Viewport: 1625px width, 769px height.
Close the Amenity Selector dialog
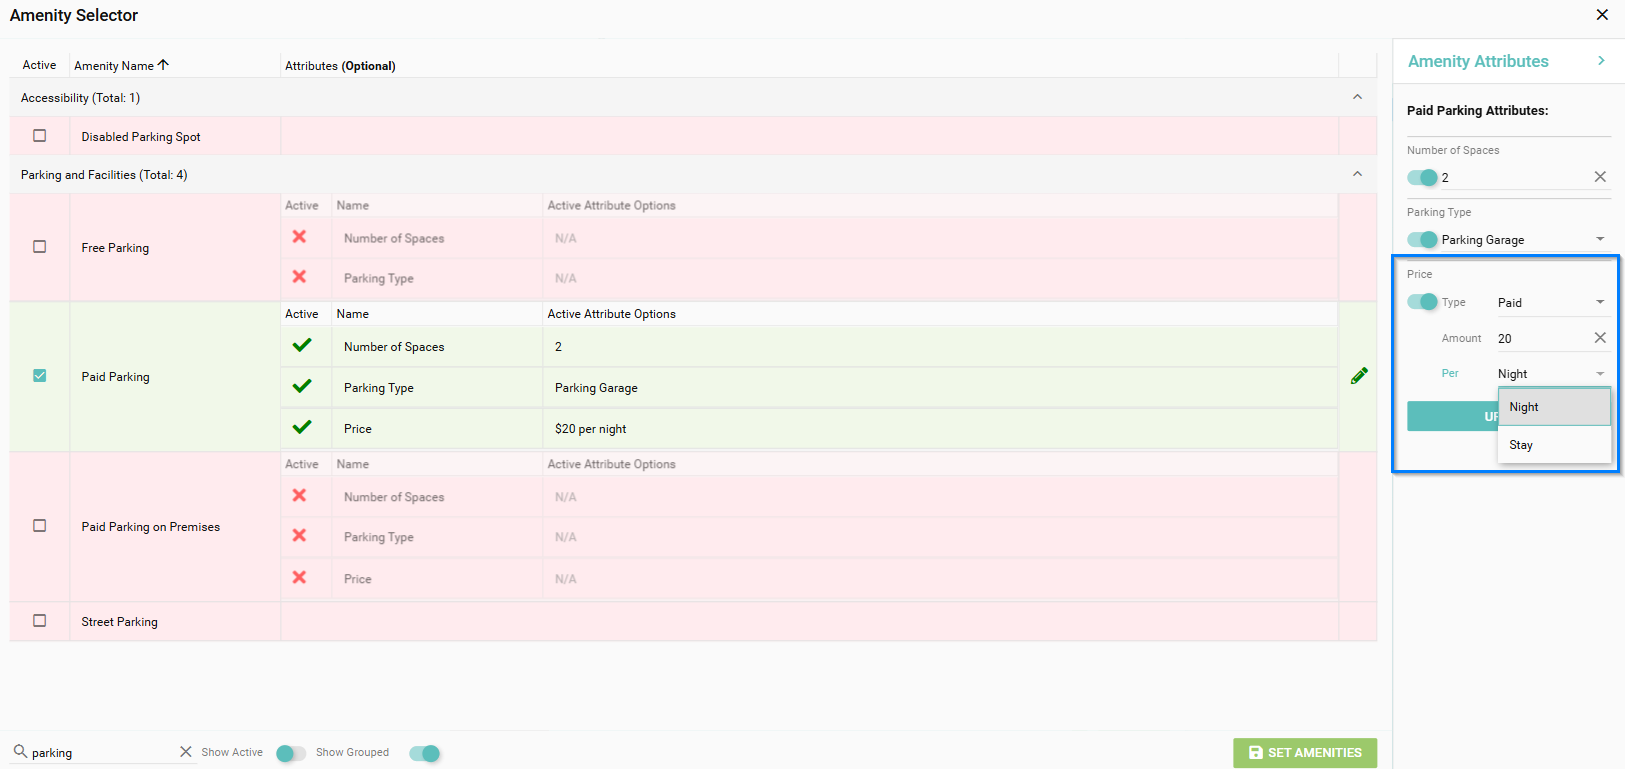pos(1602,15)
